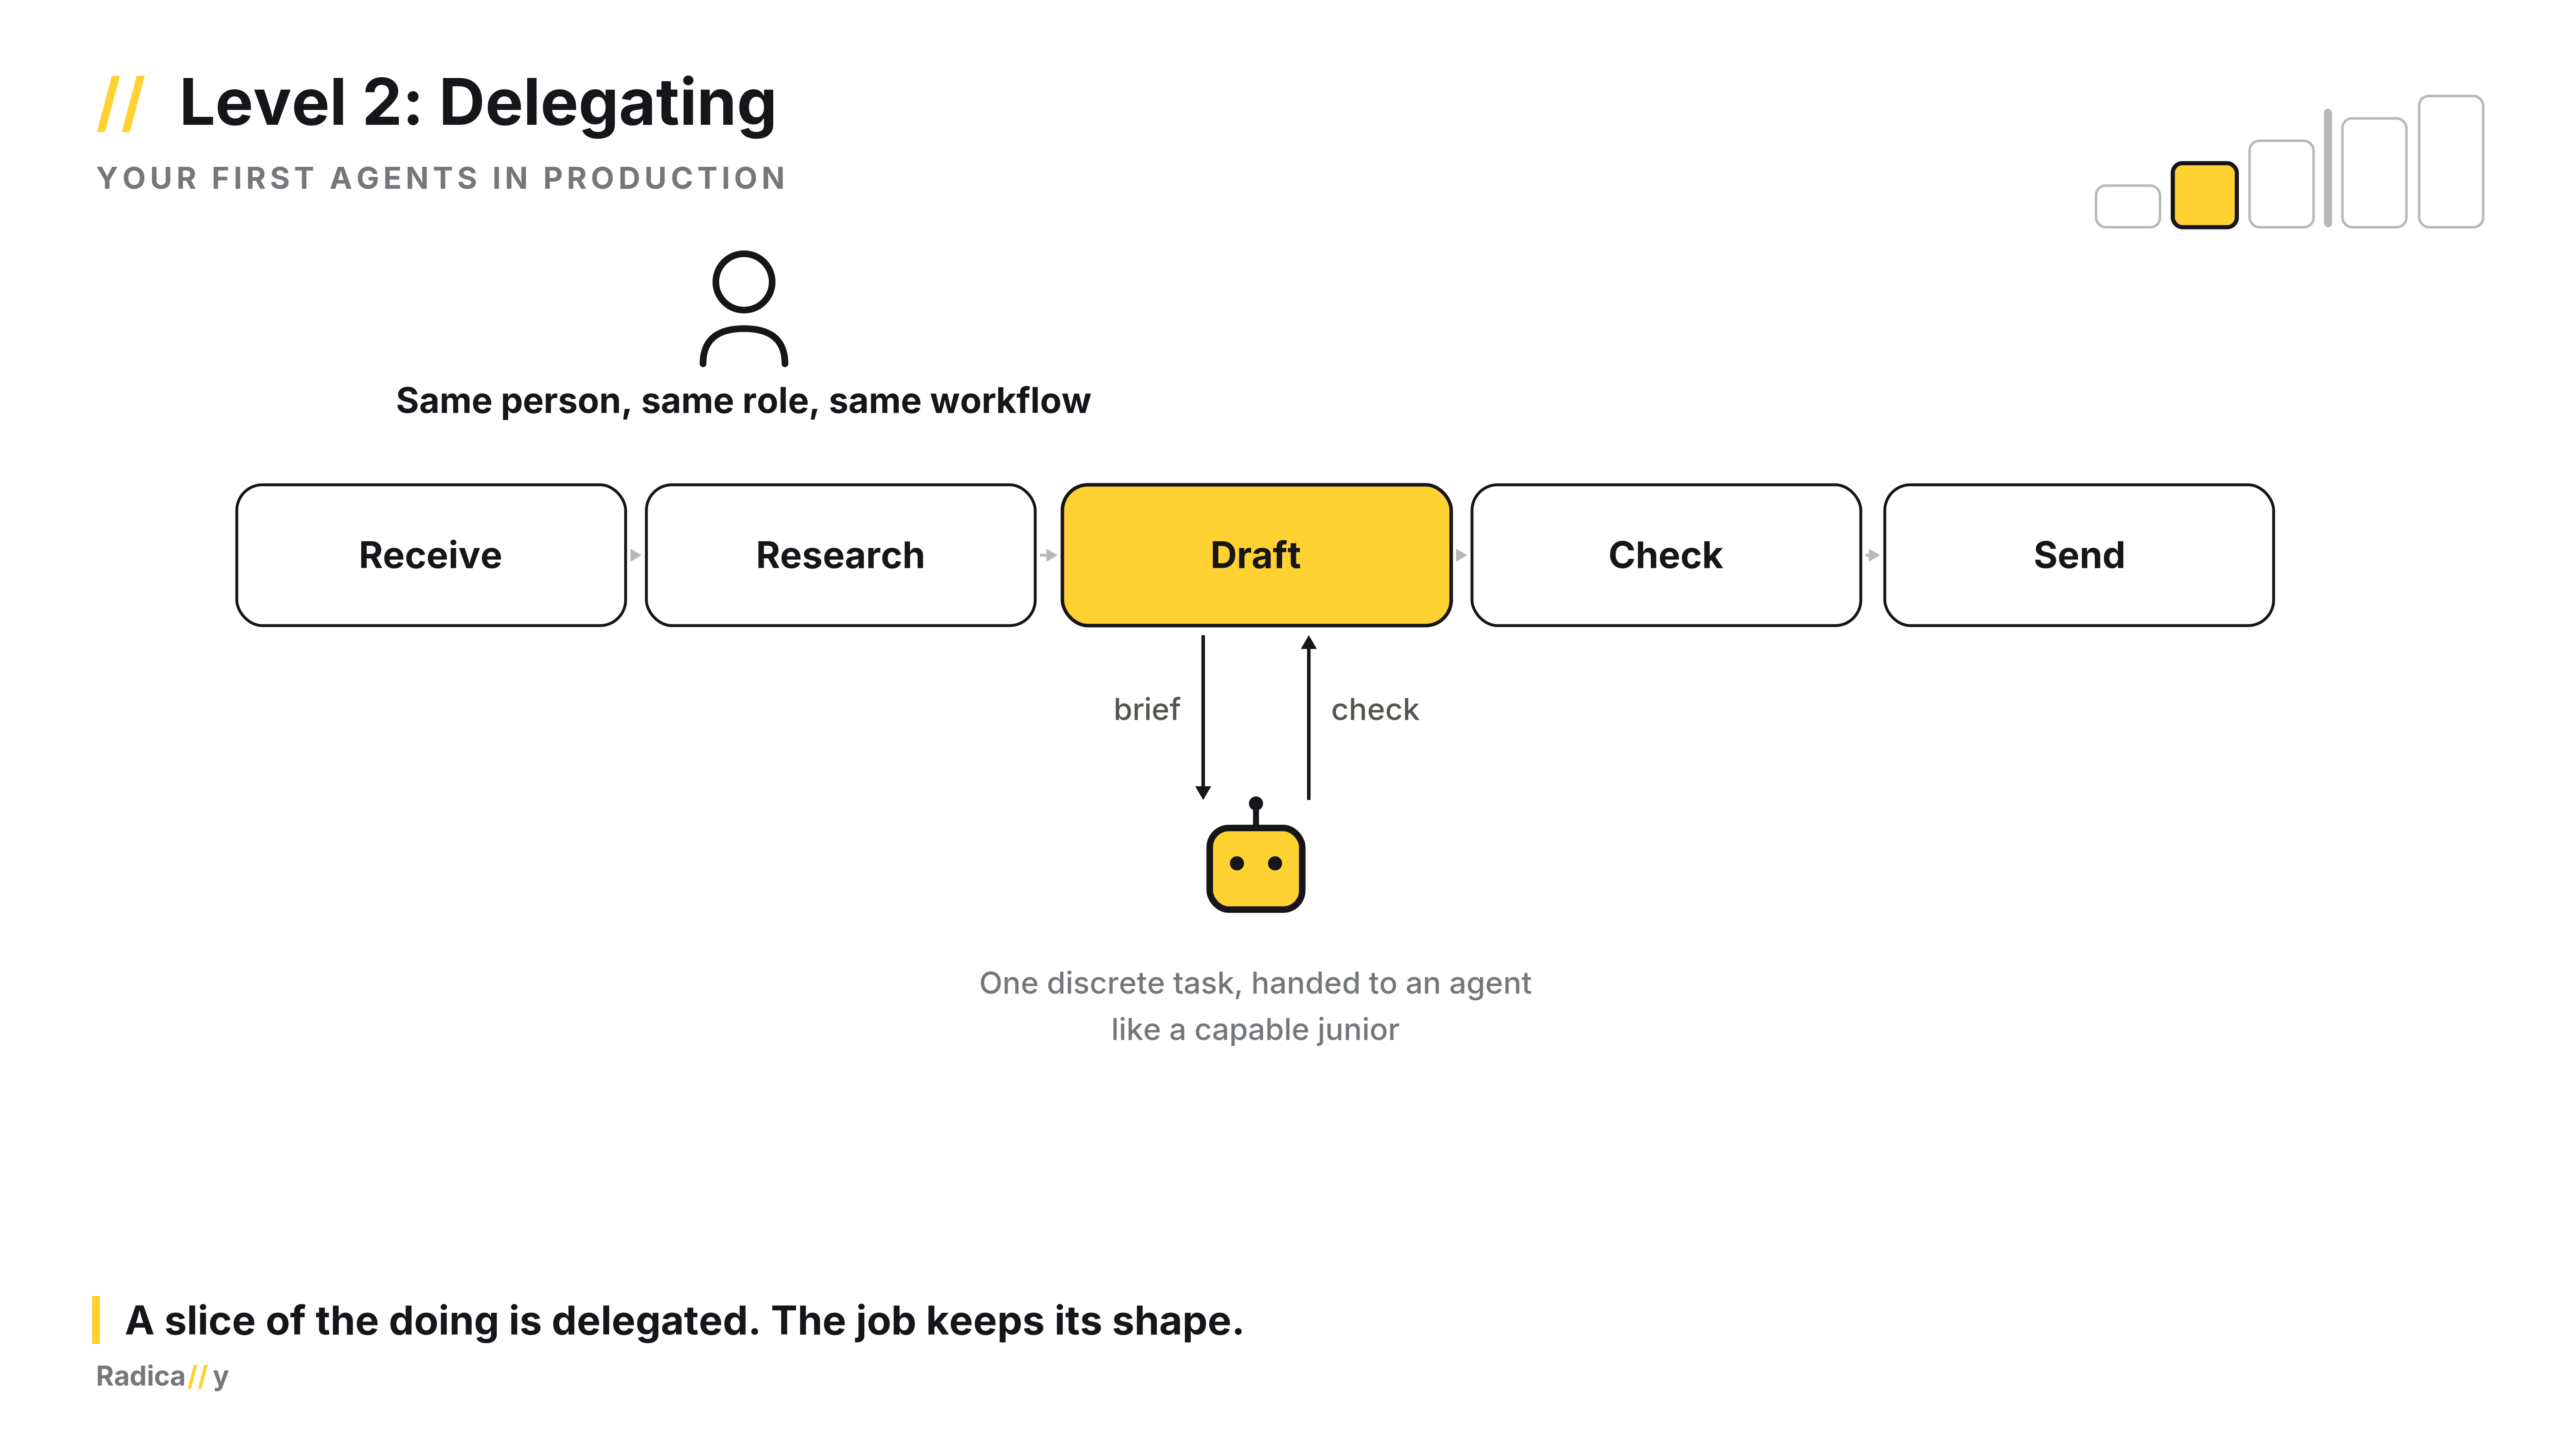
Task: Click the "Level 2: Delegating" heading
Action: point(477,103)
